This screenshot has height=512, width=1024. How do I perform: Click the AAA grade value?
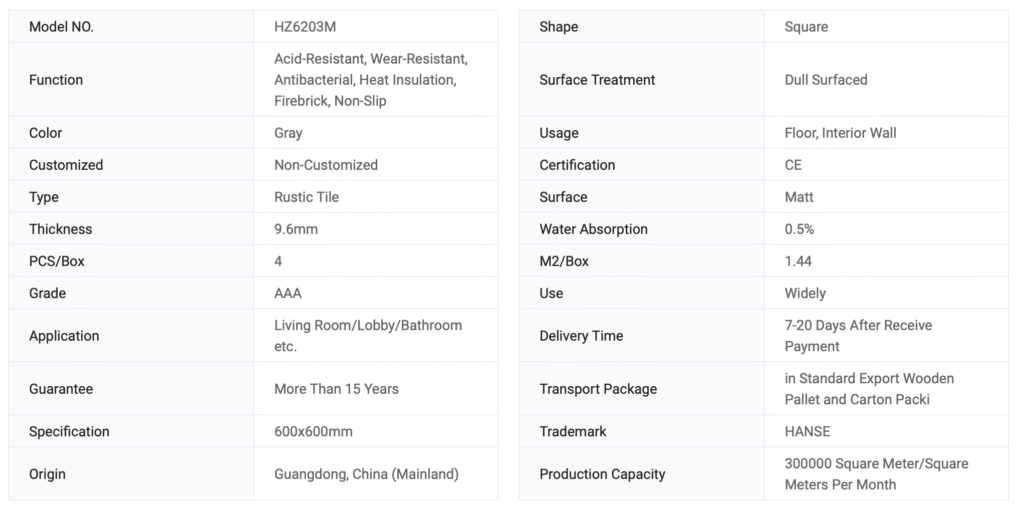[x=288, y=293]
